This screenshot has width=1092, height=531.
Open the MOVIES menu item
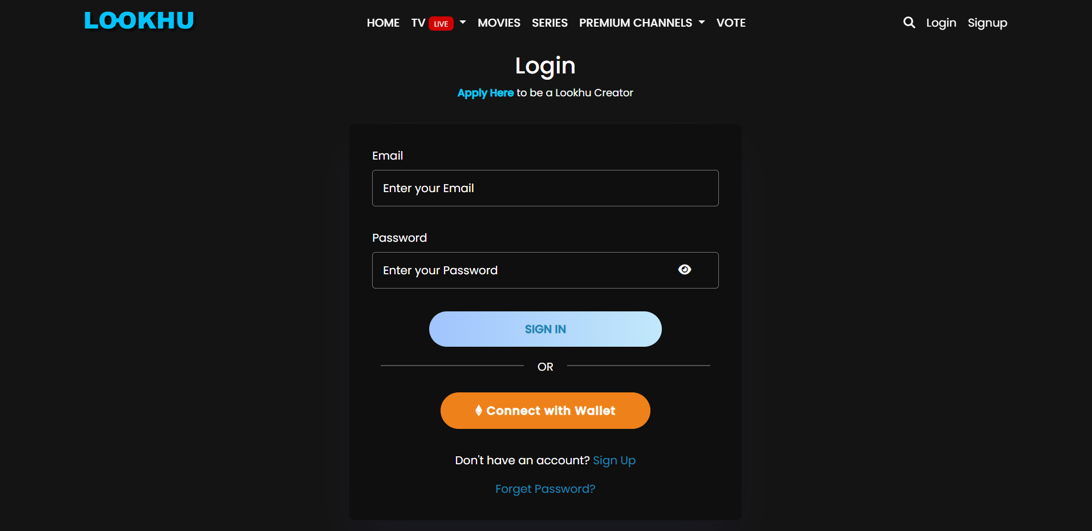pos(499,23)
